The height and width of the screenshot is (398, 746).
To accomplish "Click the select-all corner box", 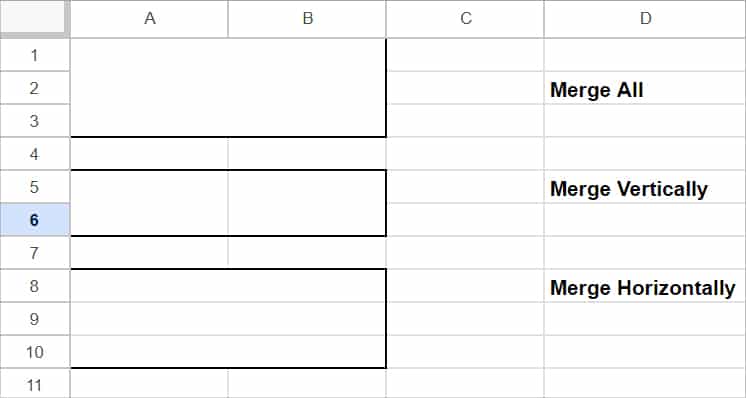I will pyautogui.click(x=33, y=18).
